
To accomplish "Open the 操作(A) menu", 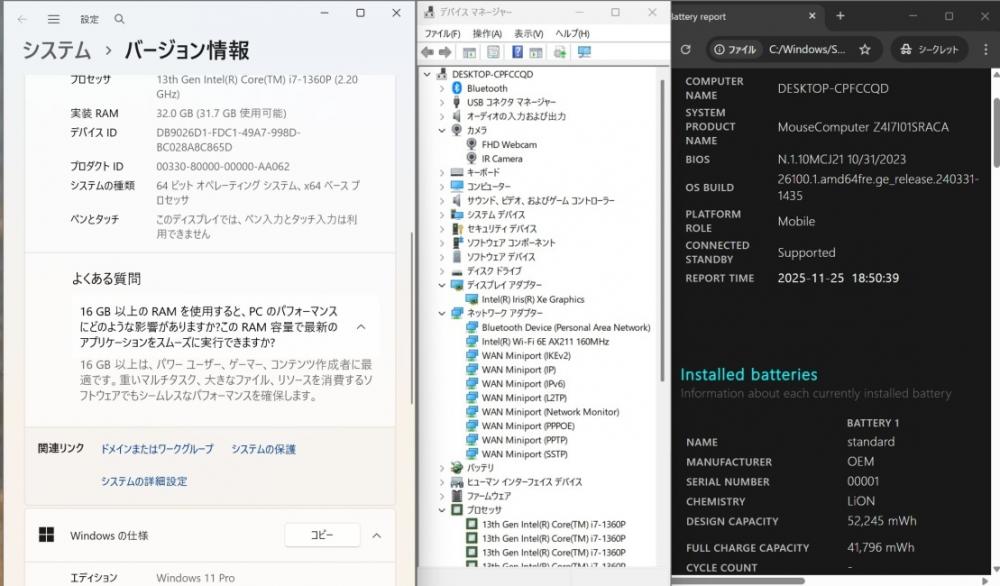I will [x=487, y=33].
